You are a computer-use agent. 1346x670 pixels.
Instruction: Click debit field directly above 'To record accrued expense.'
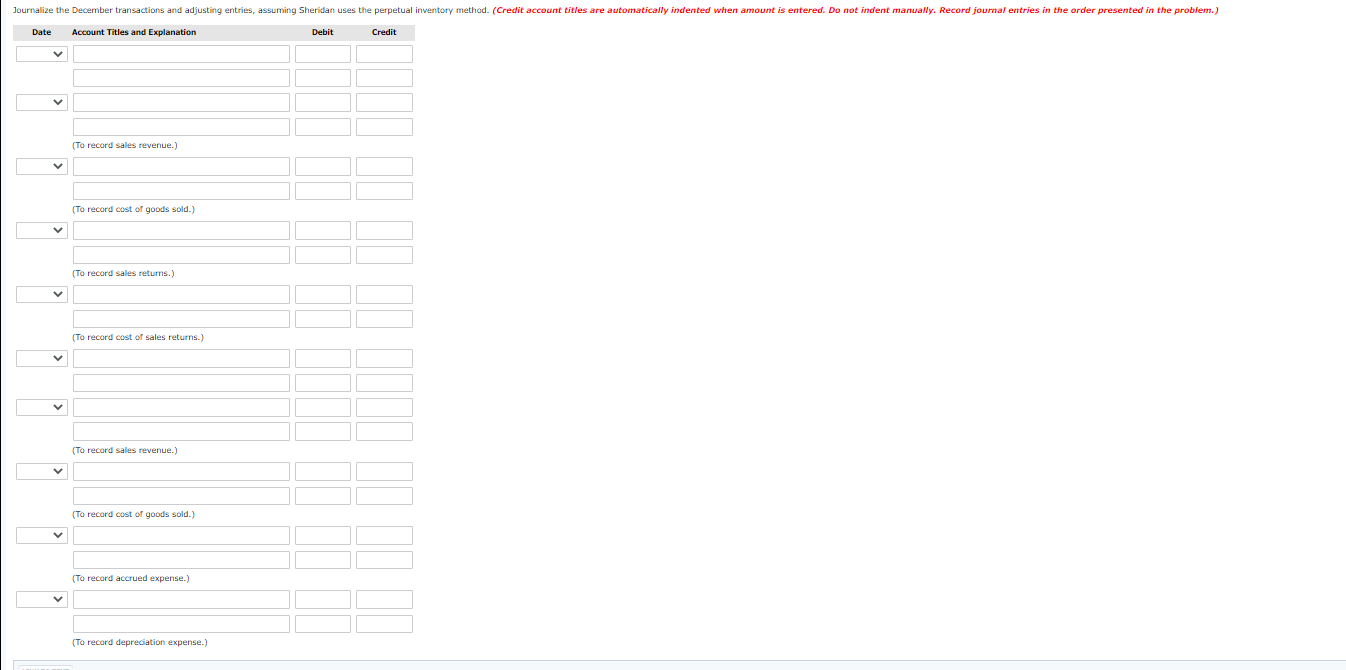[x=323, y=560]
